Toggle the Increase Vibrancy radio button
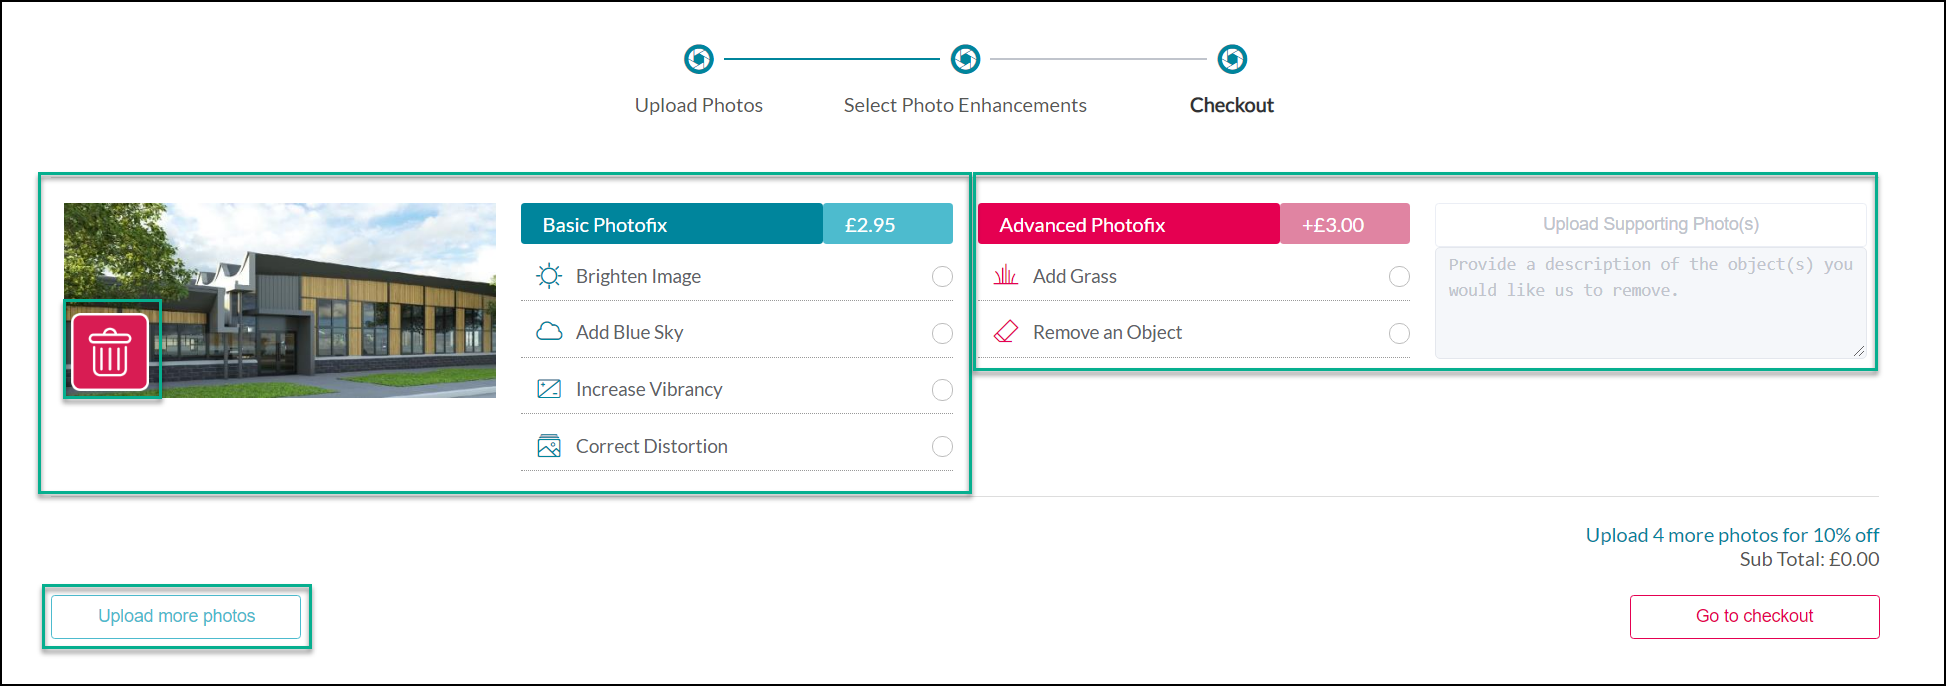The image size is (1946, 686). [942, 390]
